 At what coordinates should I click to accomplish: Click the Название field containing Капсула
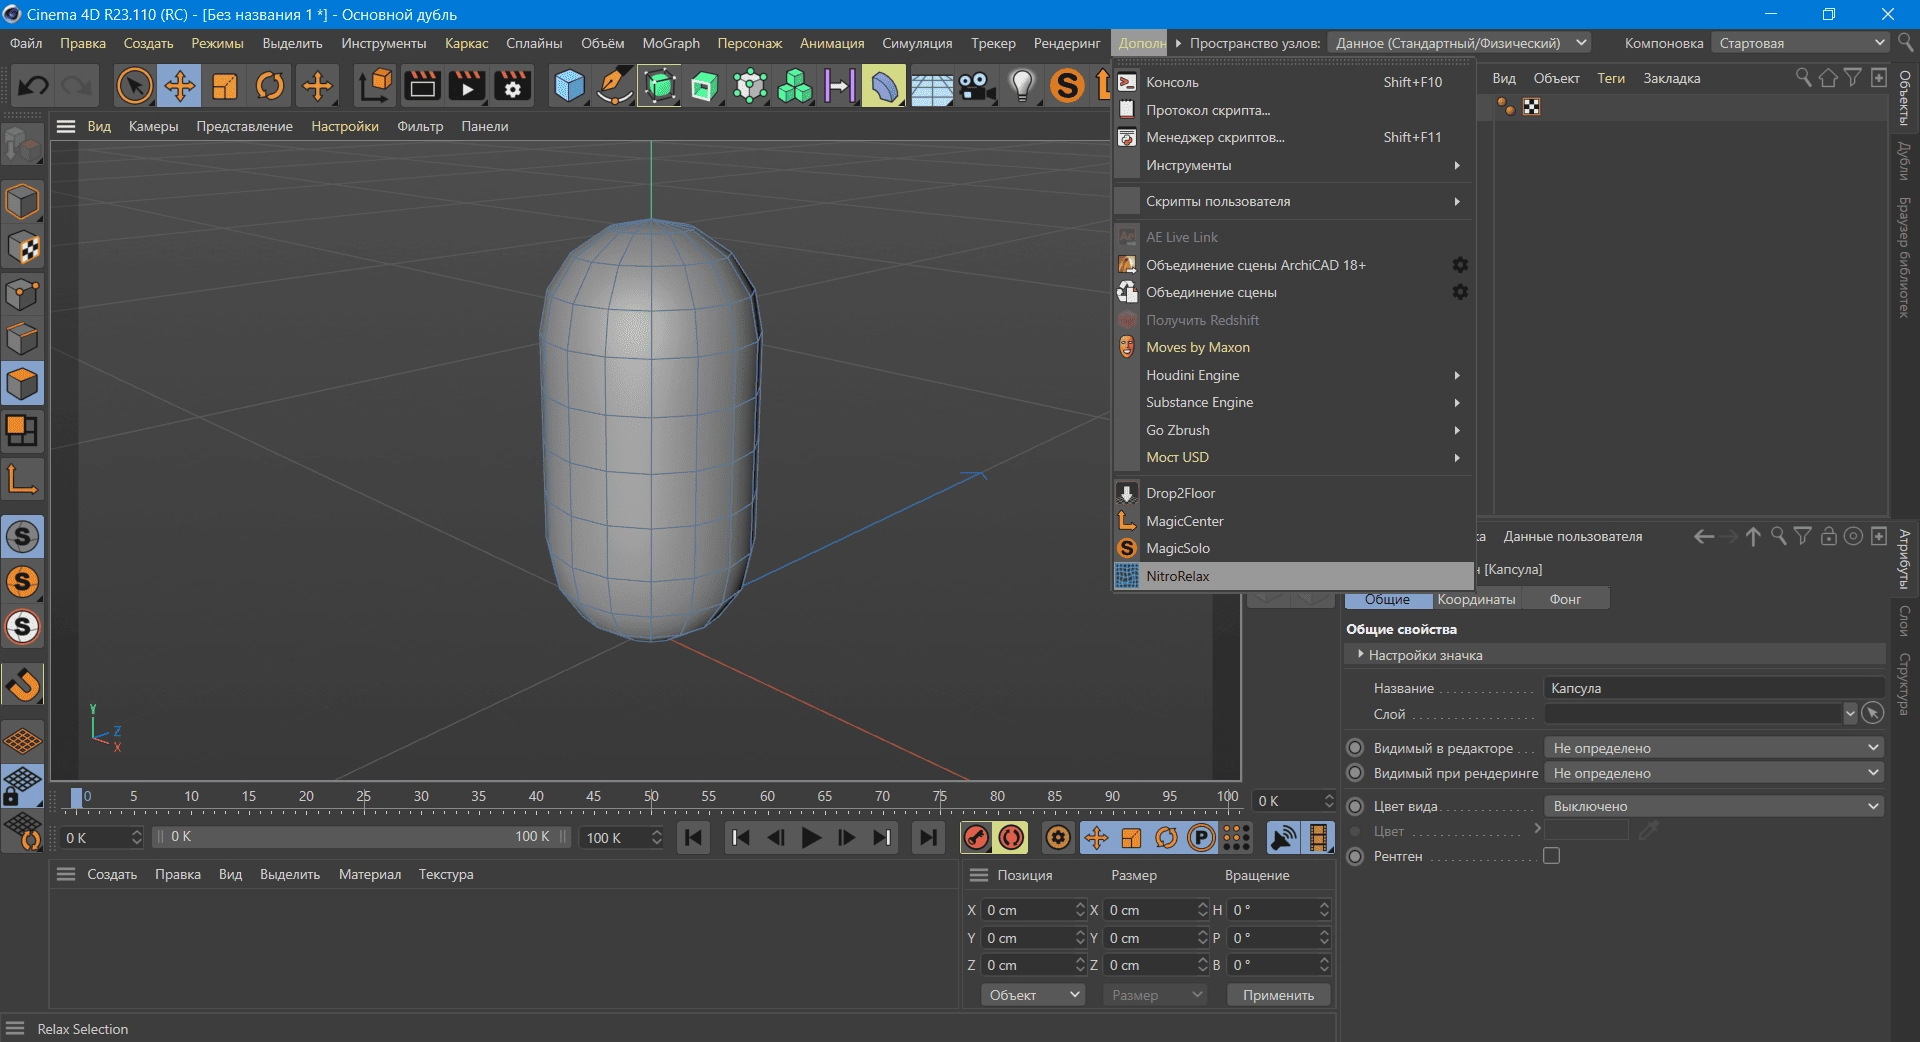point(1714,688)
